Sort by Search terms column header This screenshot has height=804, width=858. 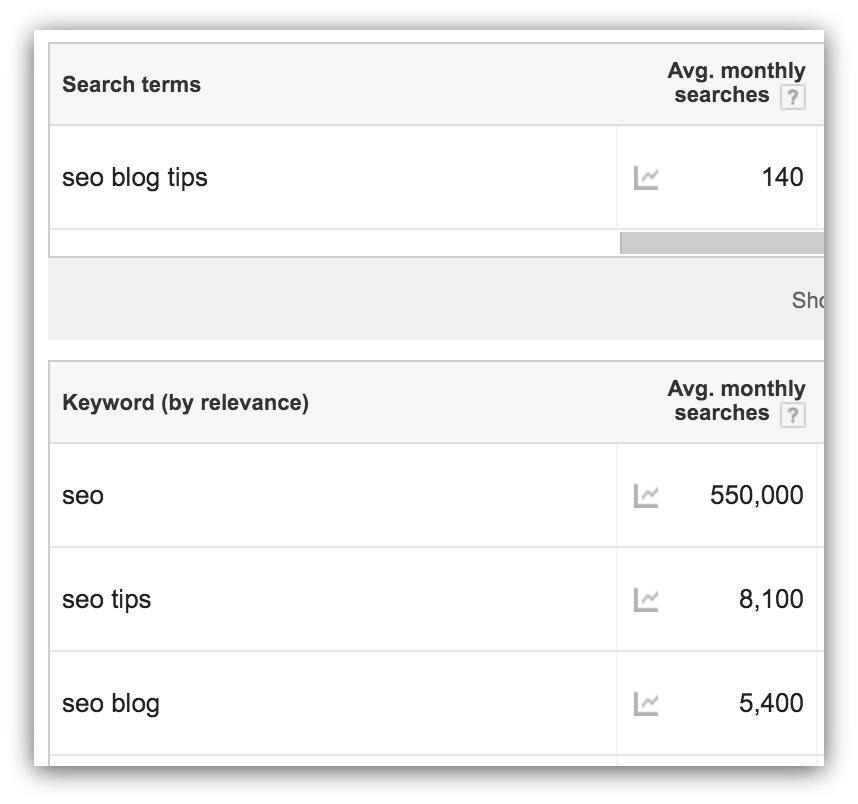[x=131, y=84]
